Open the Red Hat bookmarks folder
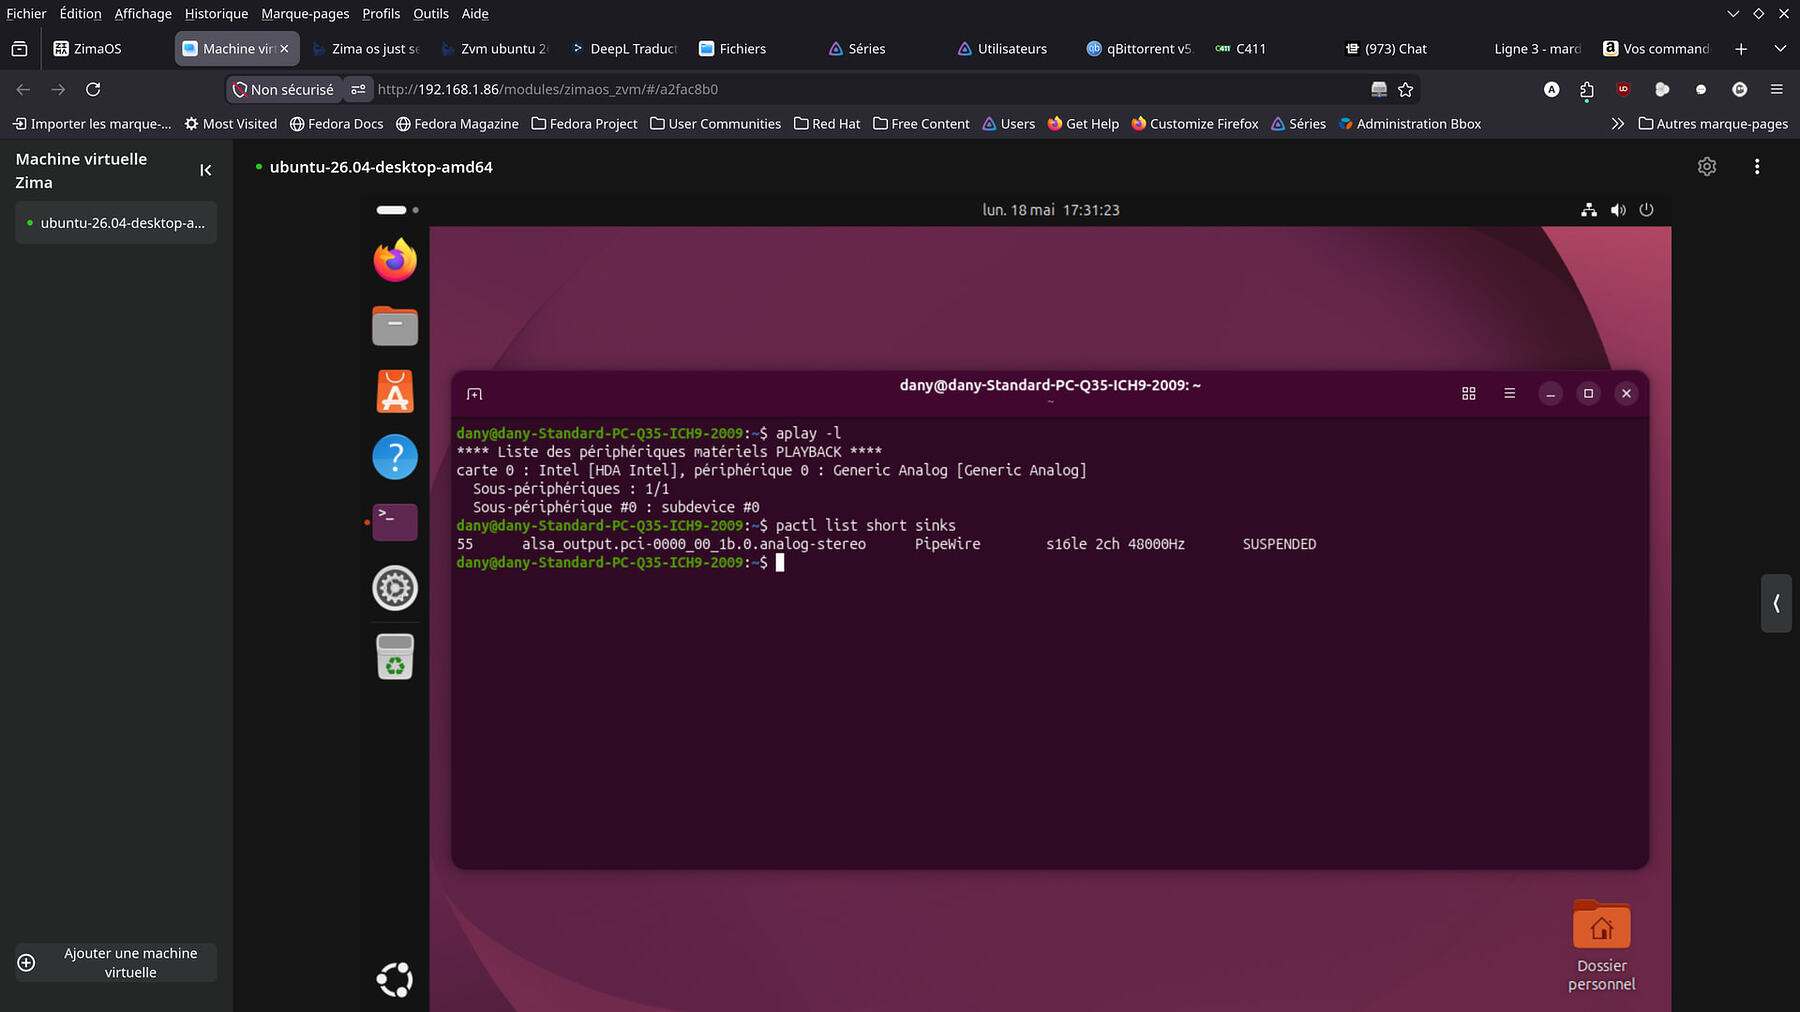The height and width of the screenshot is (1012, 1800). (x=827, y=124)
